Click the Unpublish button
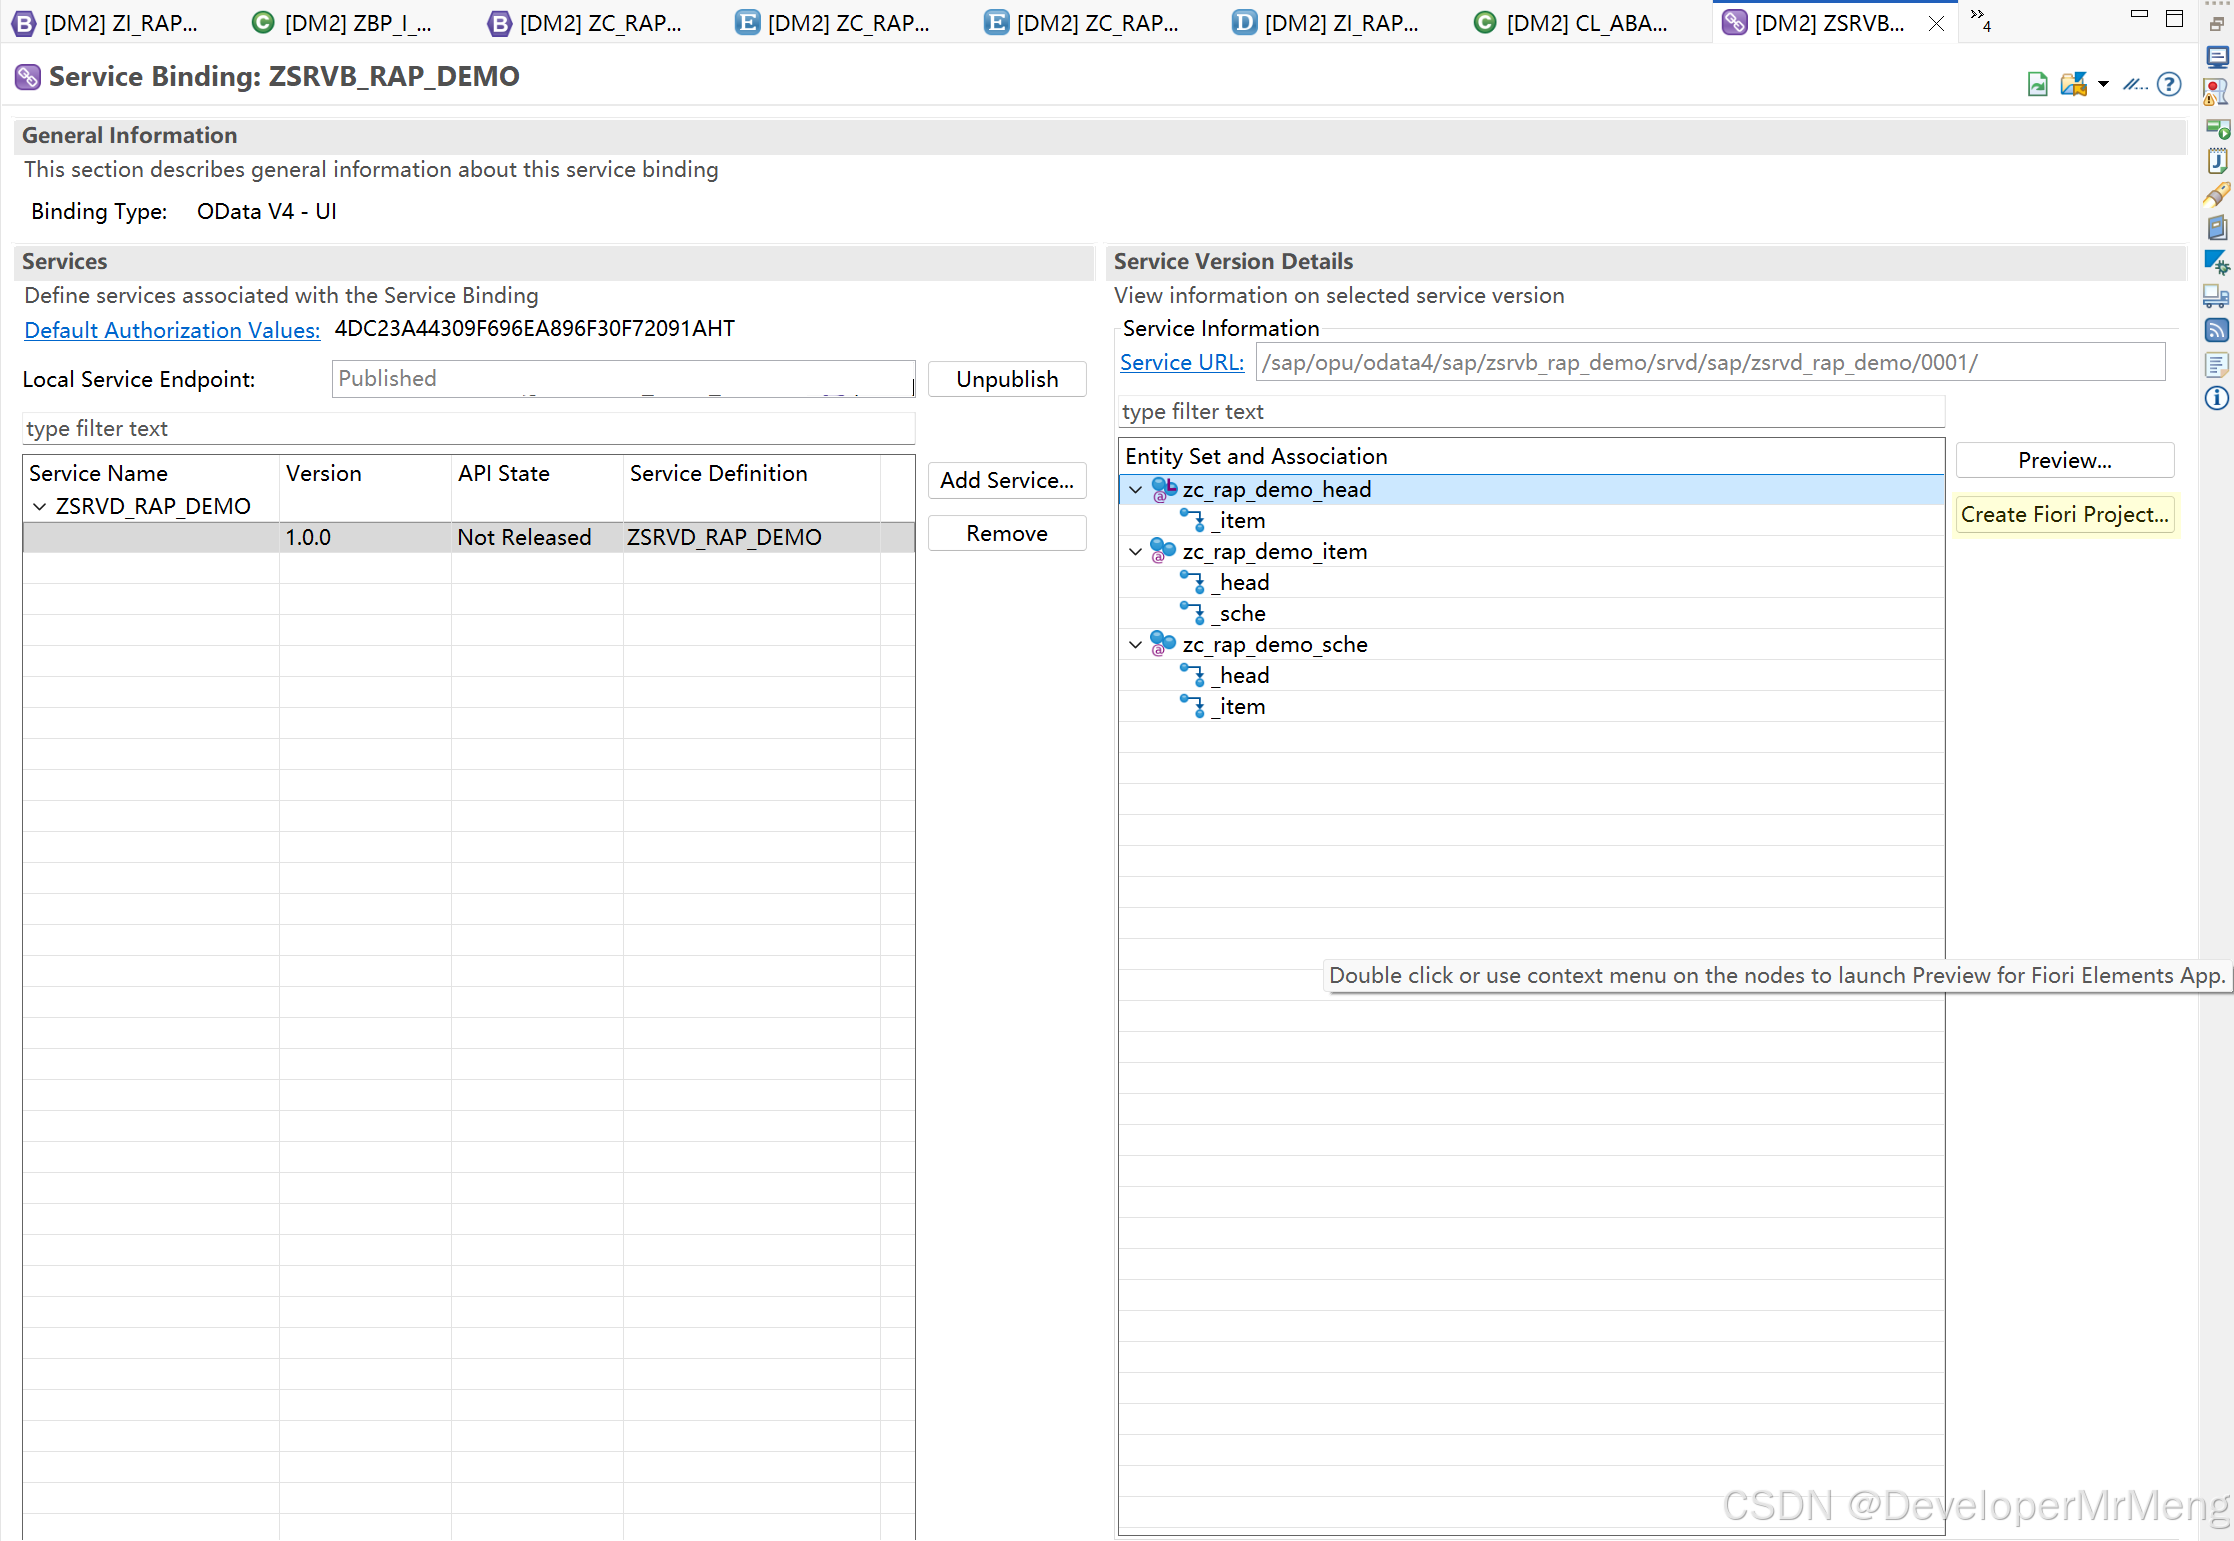The height and width of the screenshot is (1541, 2234). [x=1006, y=379]
